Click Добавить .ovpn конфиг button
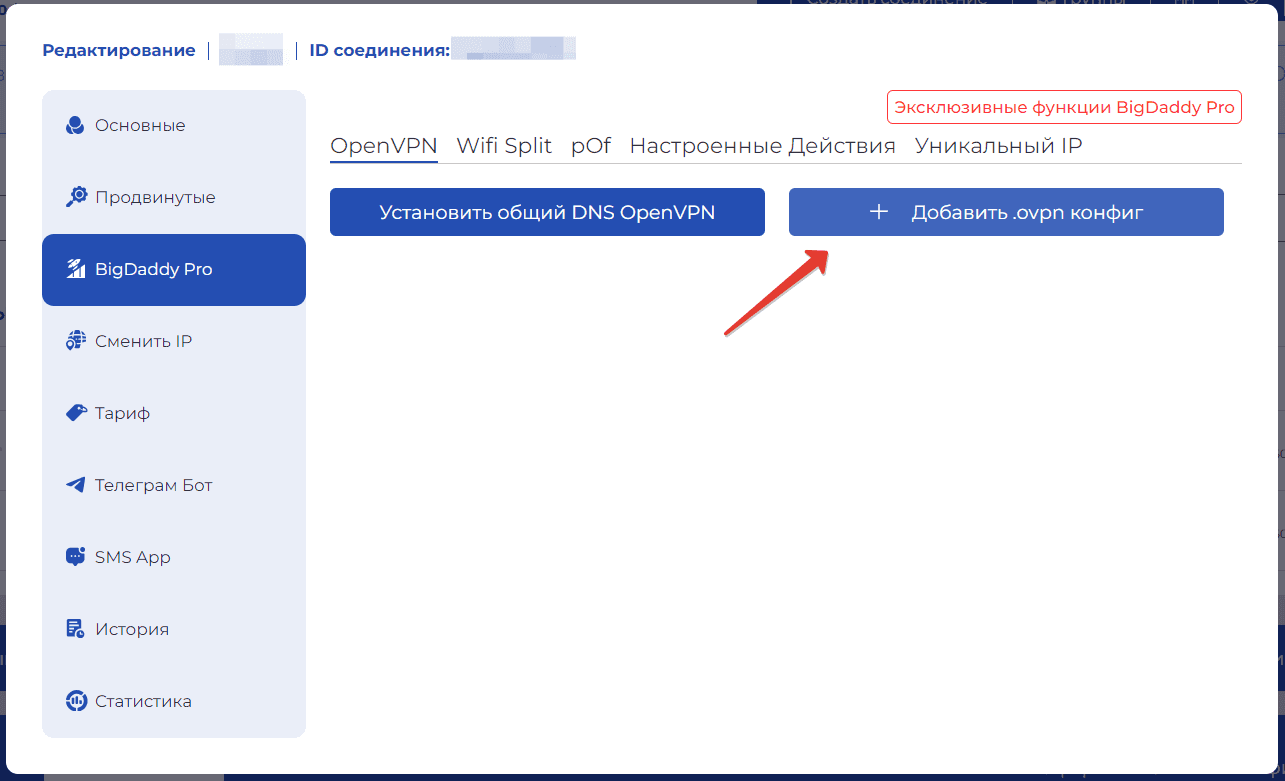This screenshot has width=1285, height=781. tap(1006, 212)
